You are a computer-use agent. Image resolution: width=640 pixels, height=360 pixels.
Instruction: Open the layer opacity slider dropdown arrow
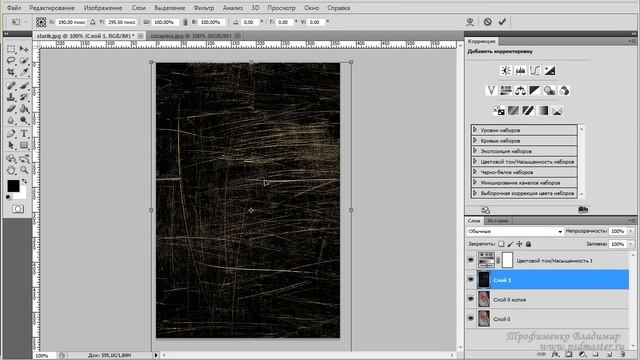pyautogui.click(x=631, y=231)
